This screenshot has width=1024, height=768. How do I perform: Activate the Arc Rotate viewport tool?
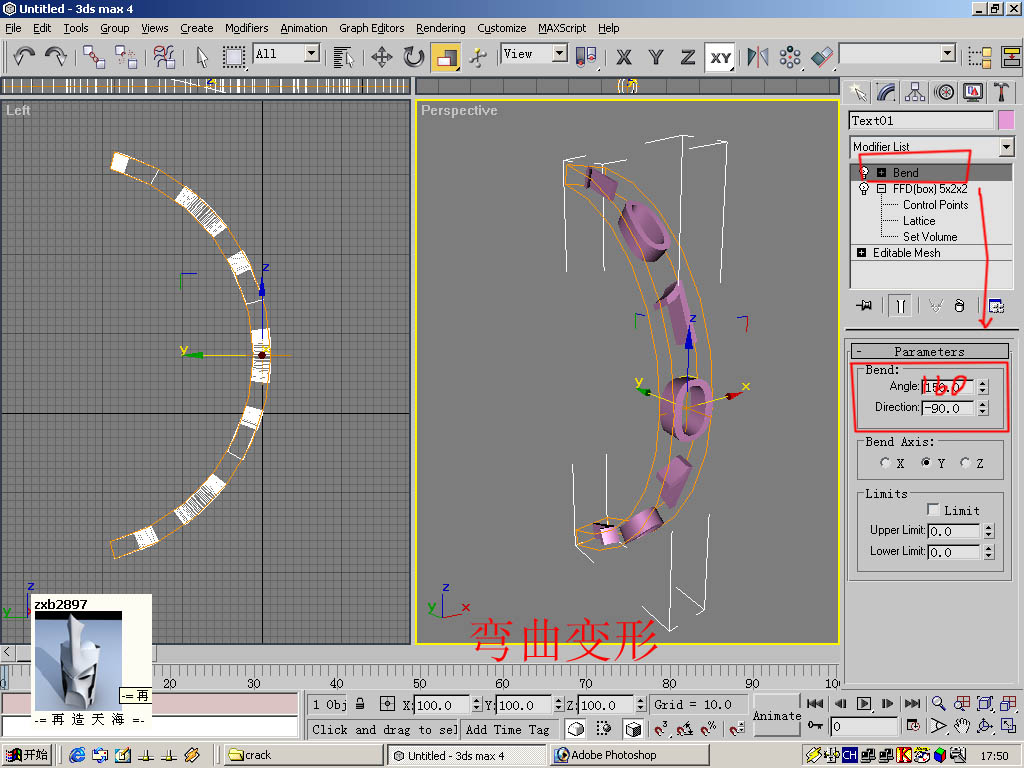coord(985,726)
